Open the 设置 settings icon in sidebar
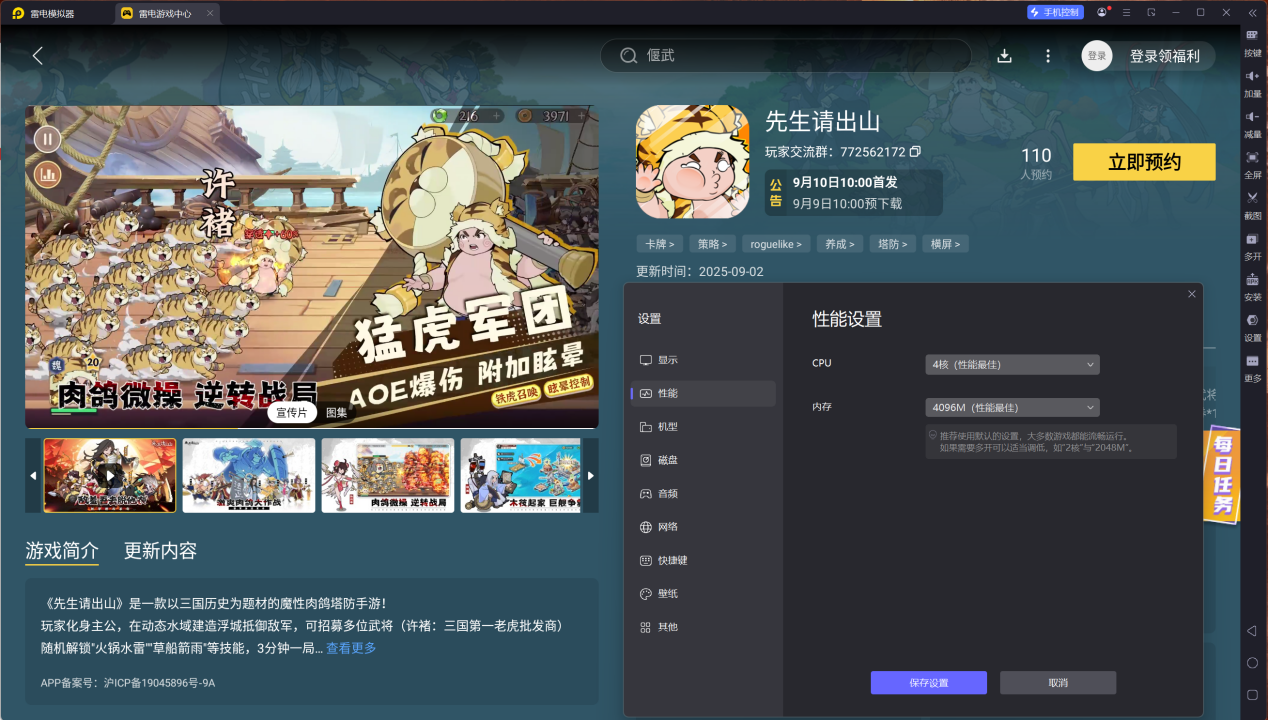1268x720 pixels. [1252, 320]
